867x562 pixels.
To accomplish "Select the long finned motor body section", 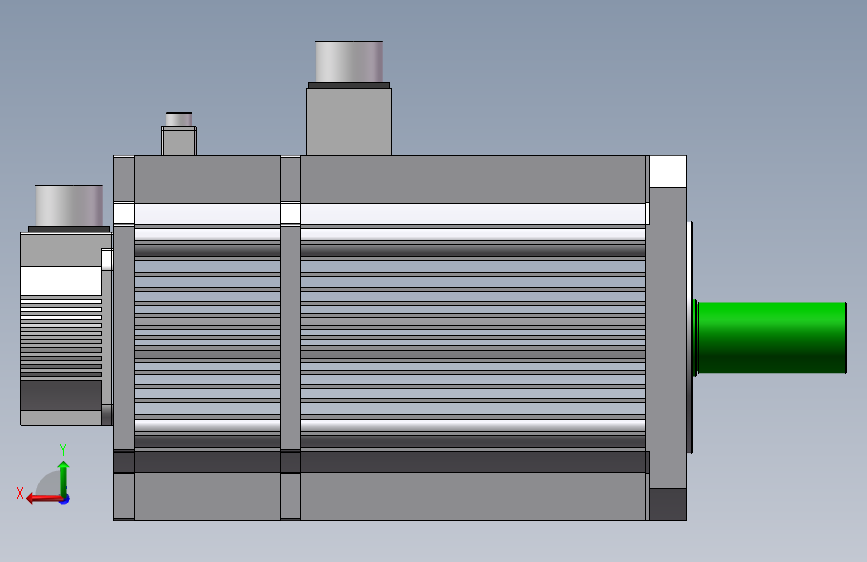I will [x=473, y=337].
